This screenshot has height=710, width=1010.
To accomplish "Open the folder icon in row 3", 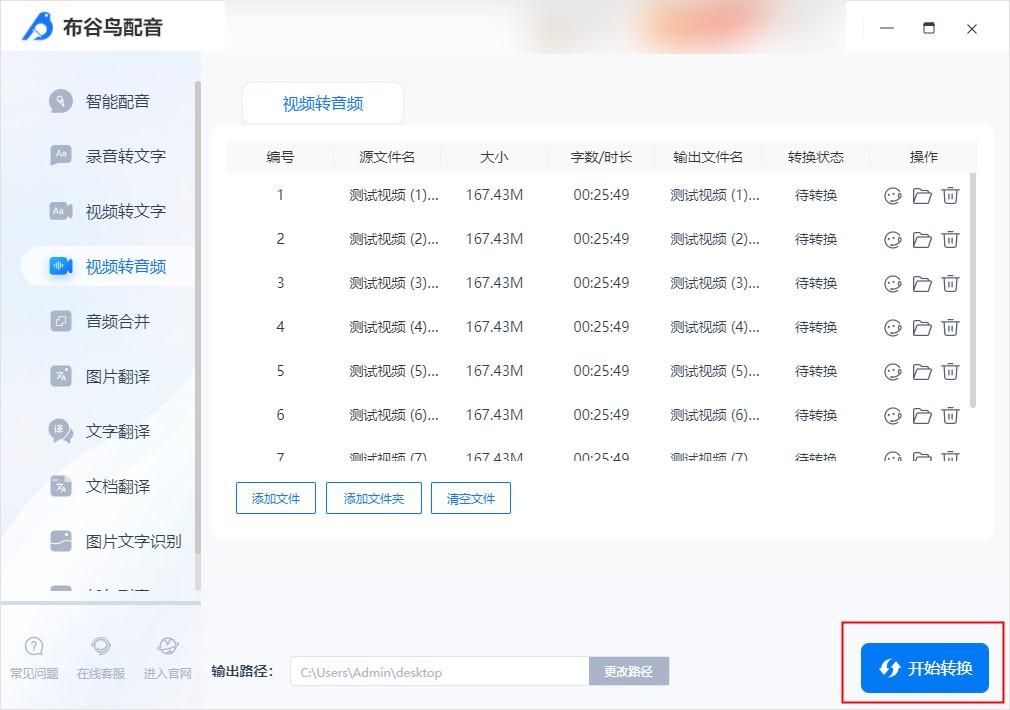I will point(922,283).
